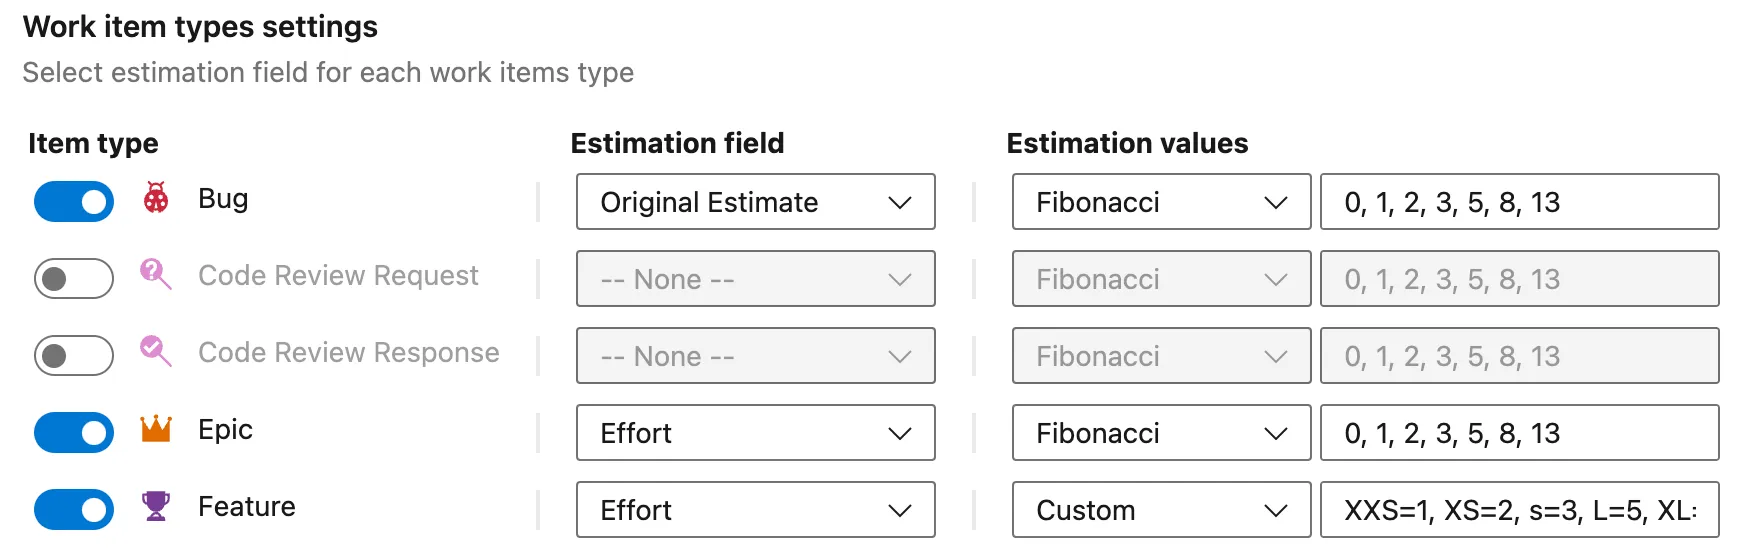Click the Bug ladybug icon

click(x=156, y=198)
